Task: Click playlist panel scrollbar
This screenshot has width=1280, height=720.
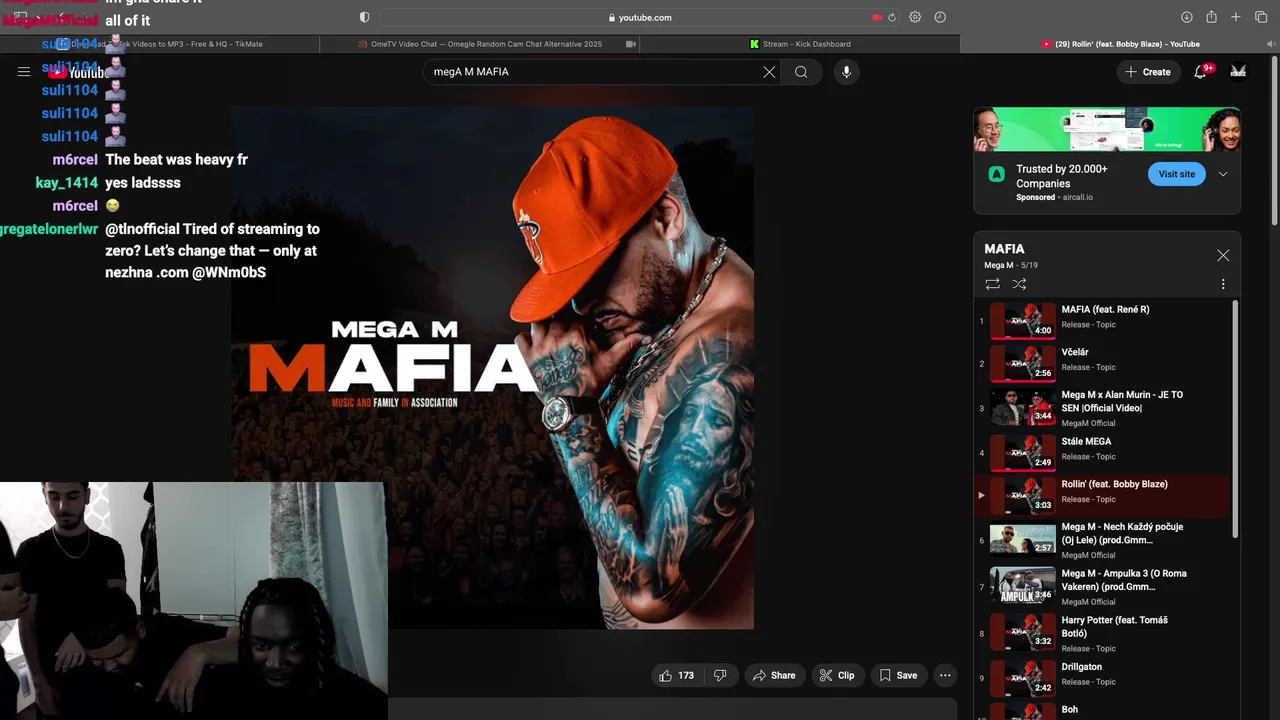Action: tap(1235, 418)
